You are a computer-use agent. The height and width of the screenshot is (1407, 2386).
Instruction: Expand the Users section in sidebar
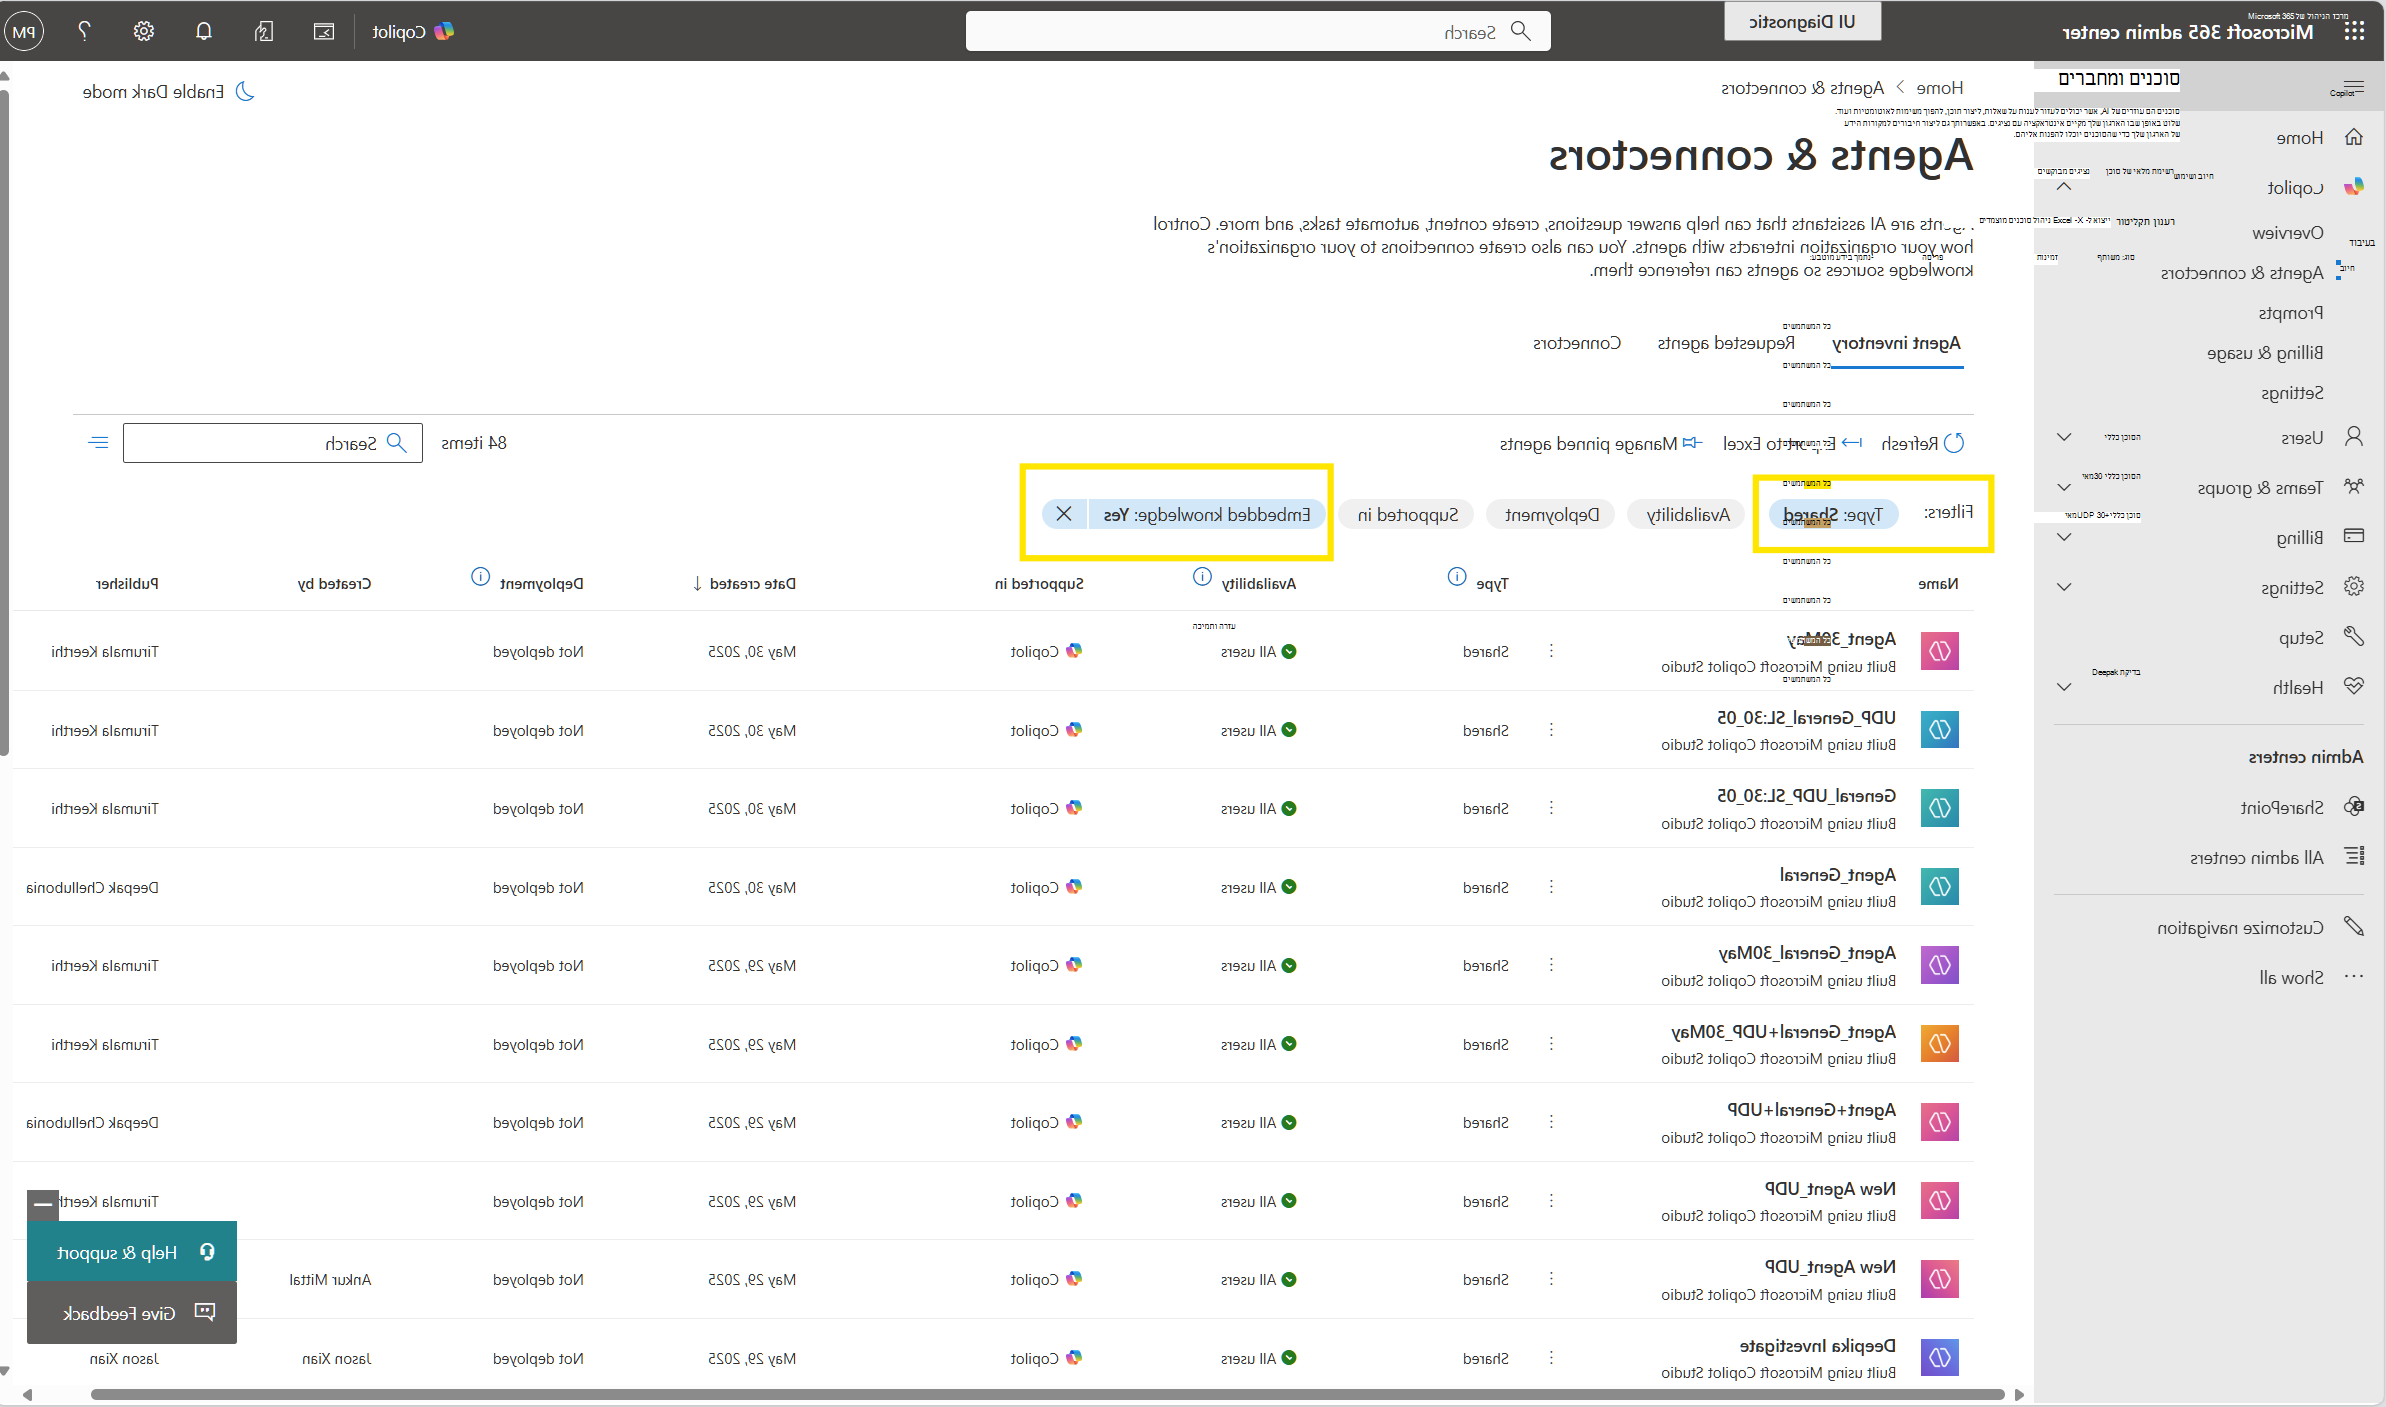click(2064, 437)
